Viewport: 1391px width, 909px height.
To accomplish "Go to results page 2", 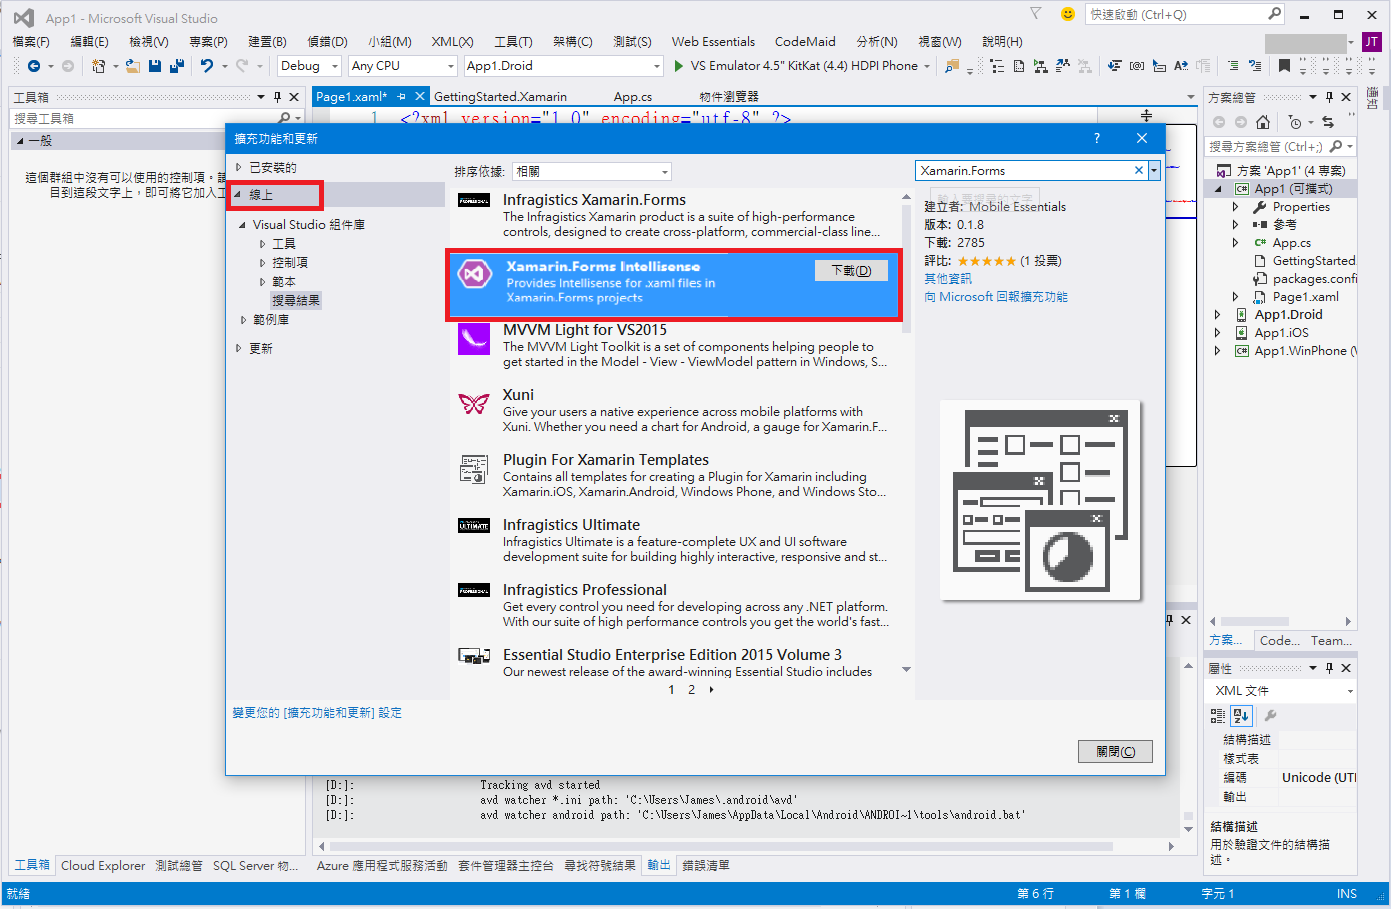I will (x=691, y=689).
